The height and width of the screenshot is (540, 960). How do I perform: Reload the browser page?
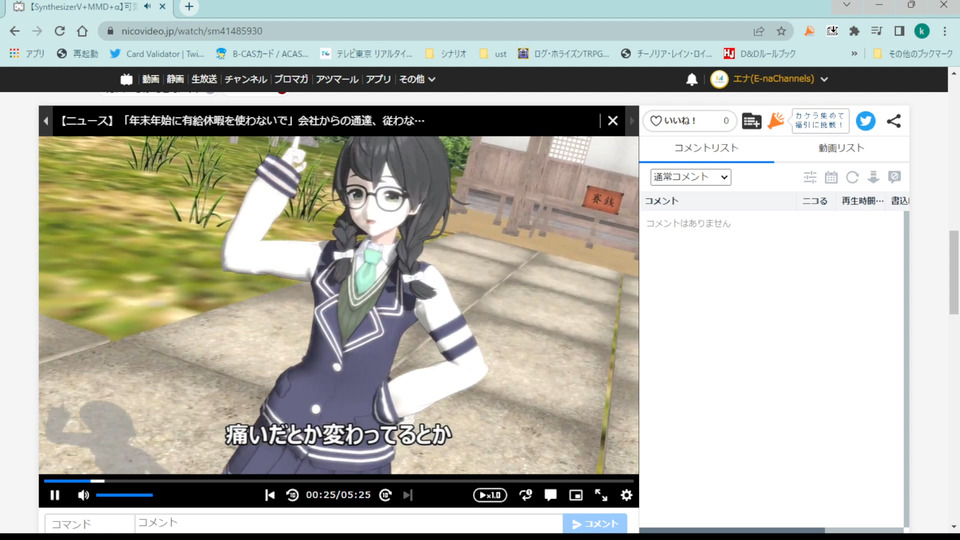[x=59, y=31]
